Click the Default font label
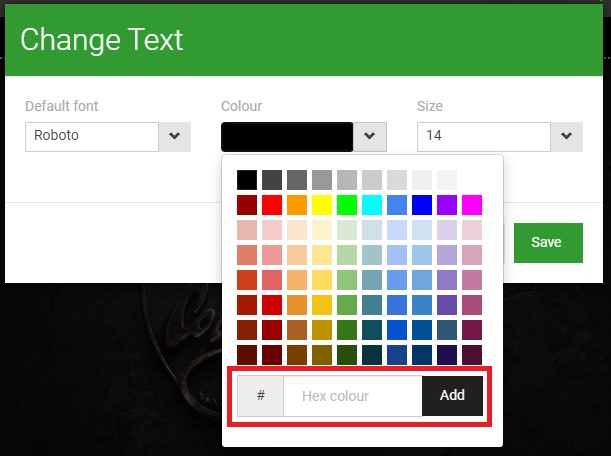 [x=62, y=106]
